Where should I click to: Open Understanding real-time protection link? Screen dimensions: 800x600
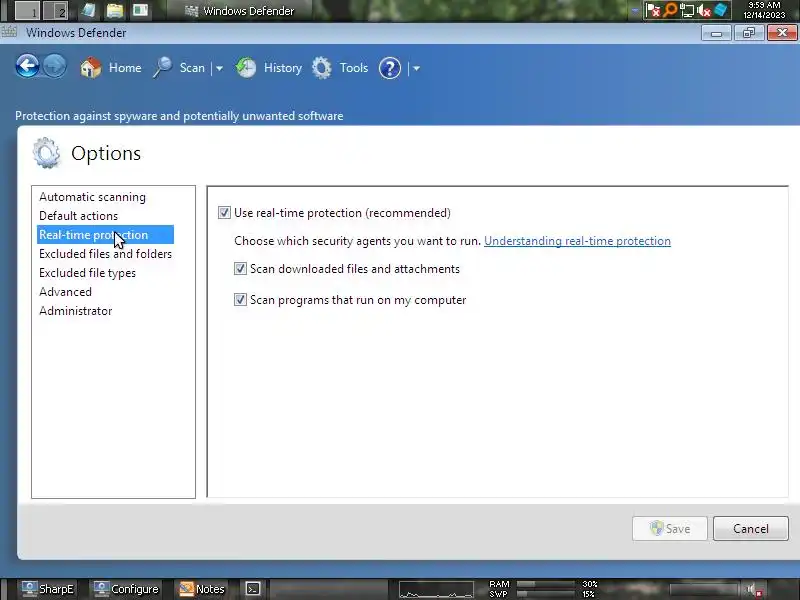coord(577,241)
